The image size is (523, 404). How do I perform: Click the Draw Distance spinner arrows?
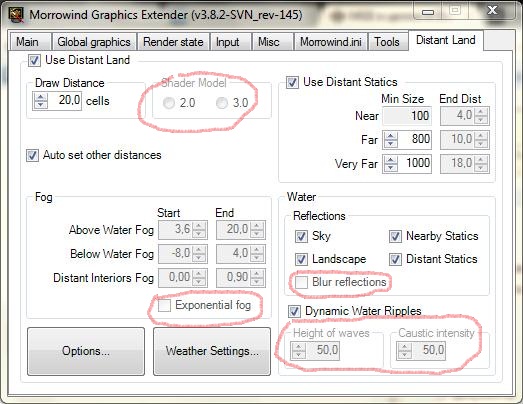[x=41, y=100]
